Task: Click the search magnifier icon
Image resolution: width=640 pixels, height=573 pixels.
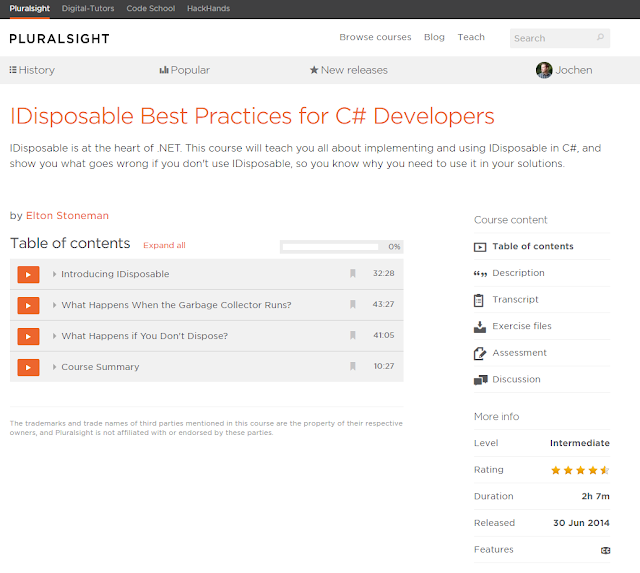Action: tap(600, 38)
